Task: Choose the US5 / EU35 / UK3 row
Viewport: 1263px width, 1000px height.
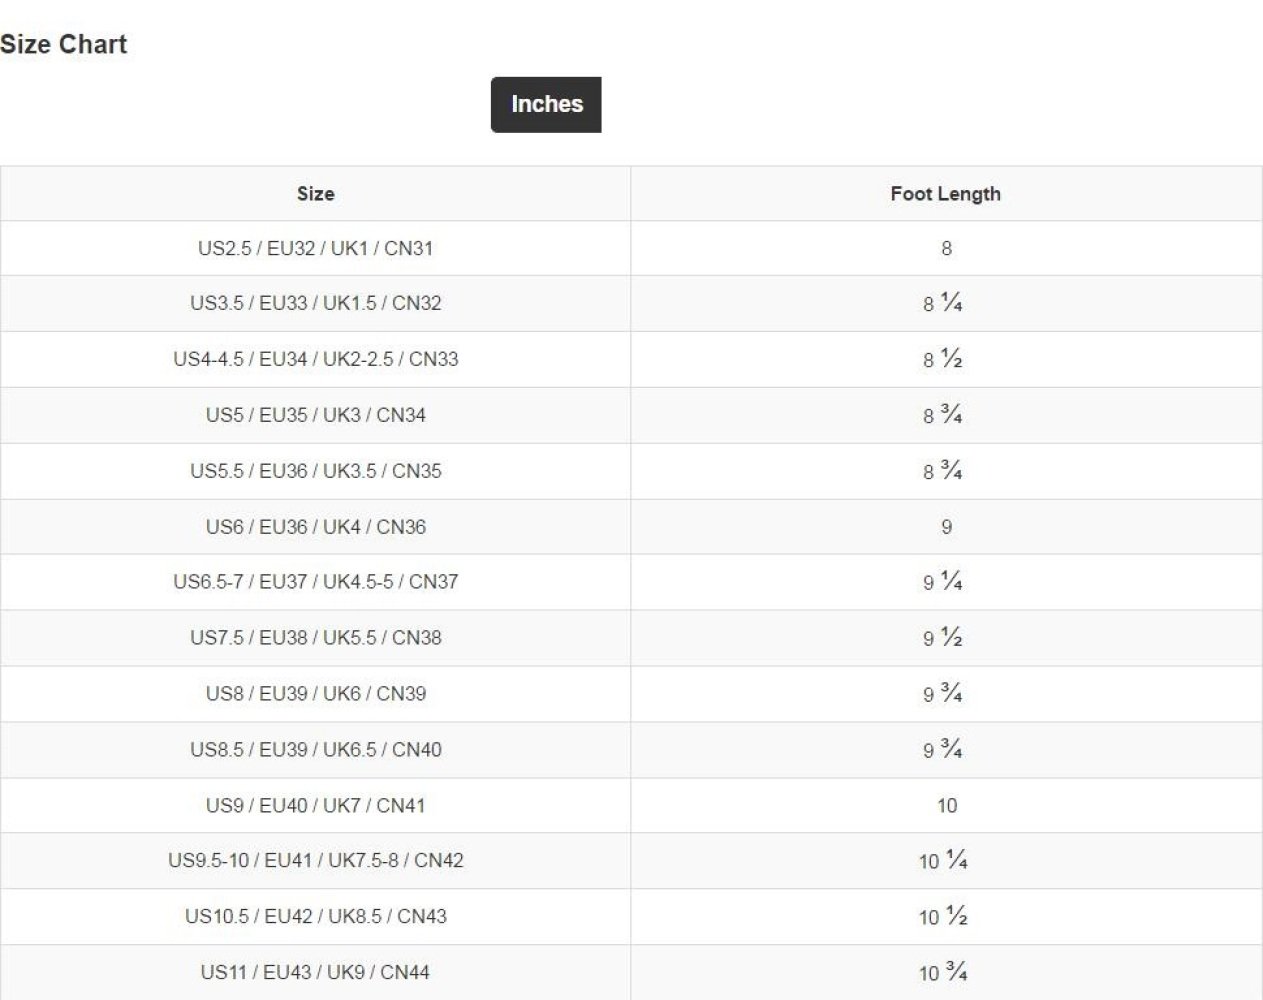Action: pos(315,415)
